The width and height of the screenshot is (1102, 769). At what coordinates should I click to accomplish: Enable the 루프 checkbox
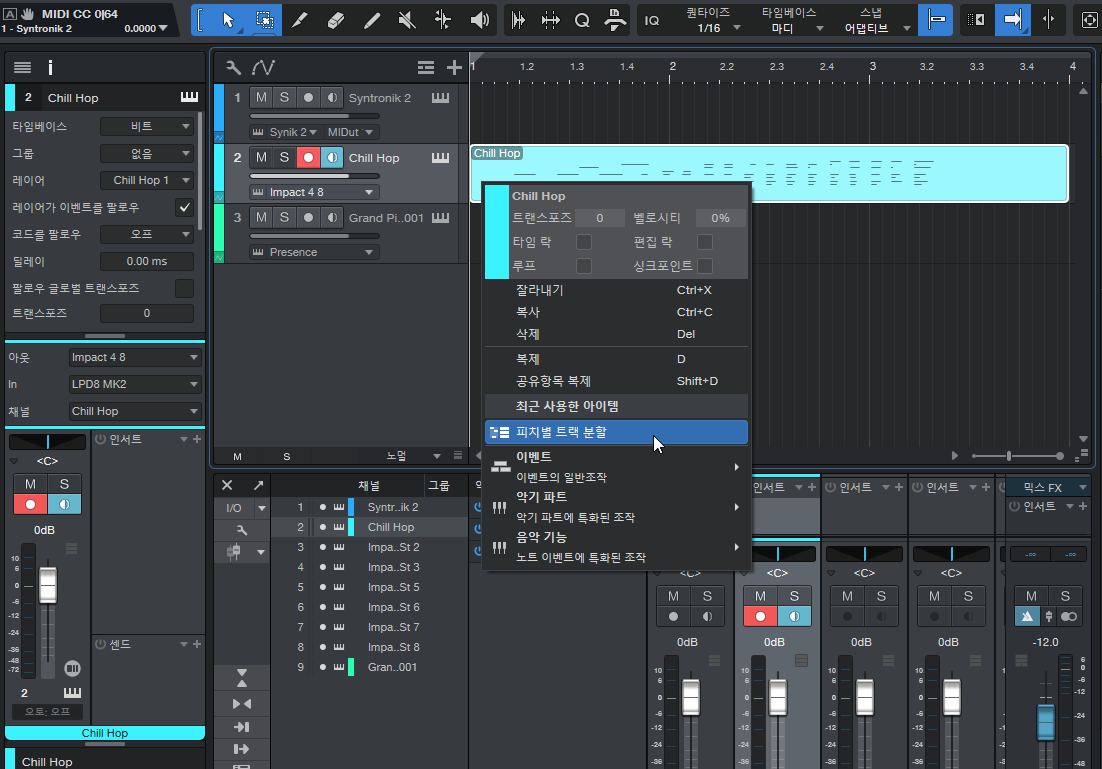(x=583, y=266)
